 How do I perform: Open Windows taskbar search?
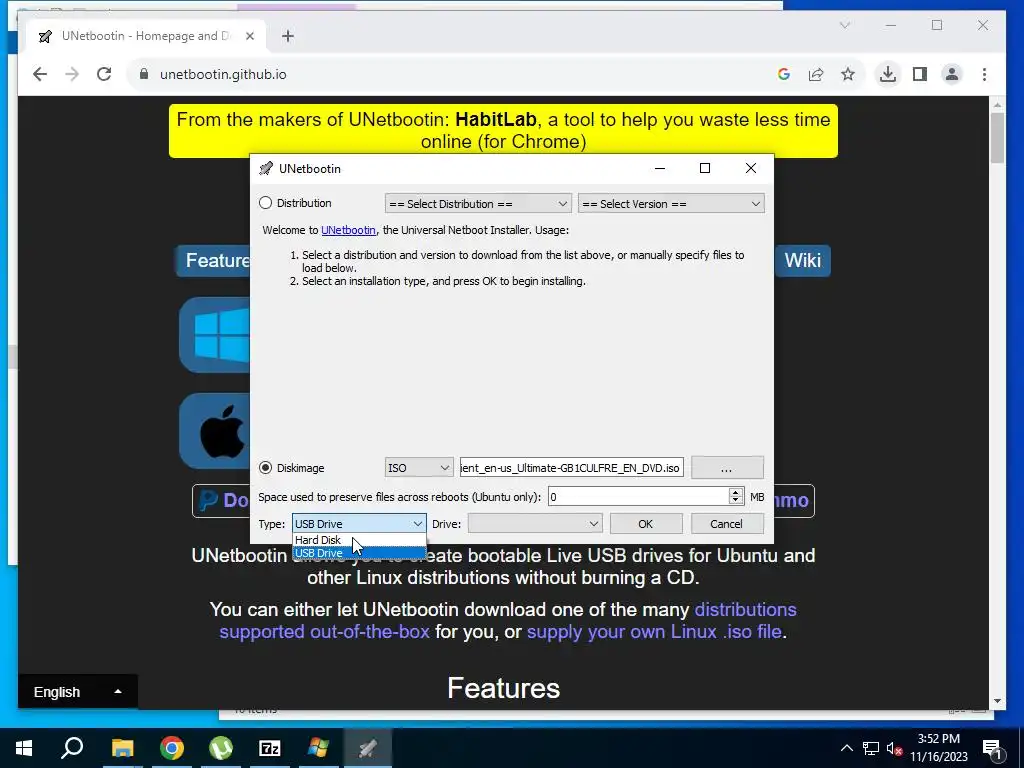[72, 748]
